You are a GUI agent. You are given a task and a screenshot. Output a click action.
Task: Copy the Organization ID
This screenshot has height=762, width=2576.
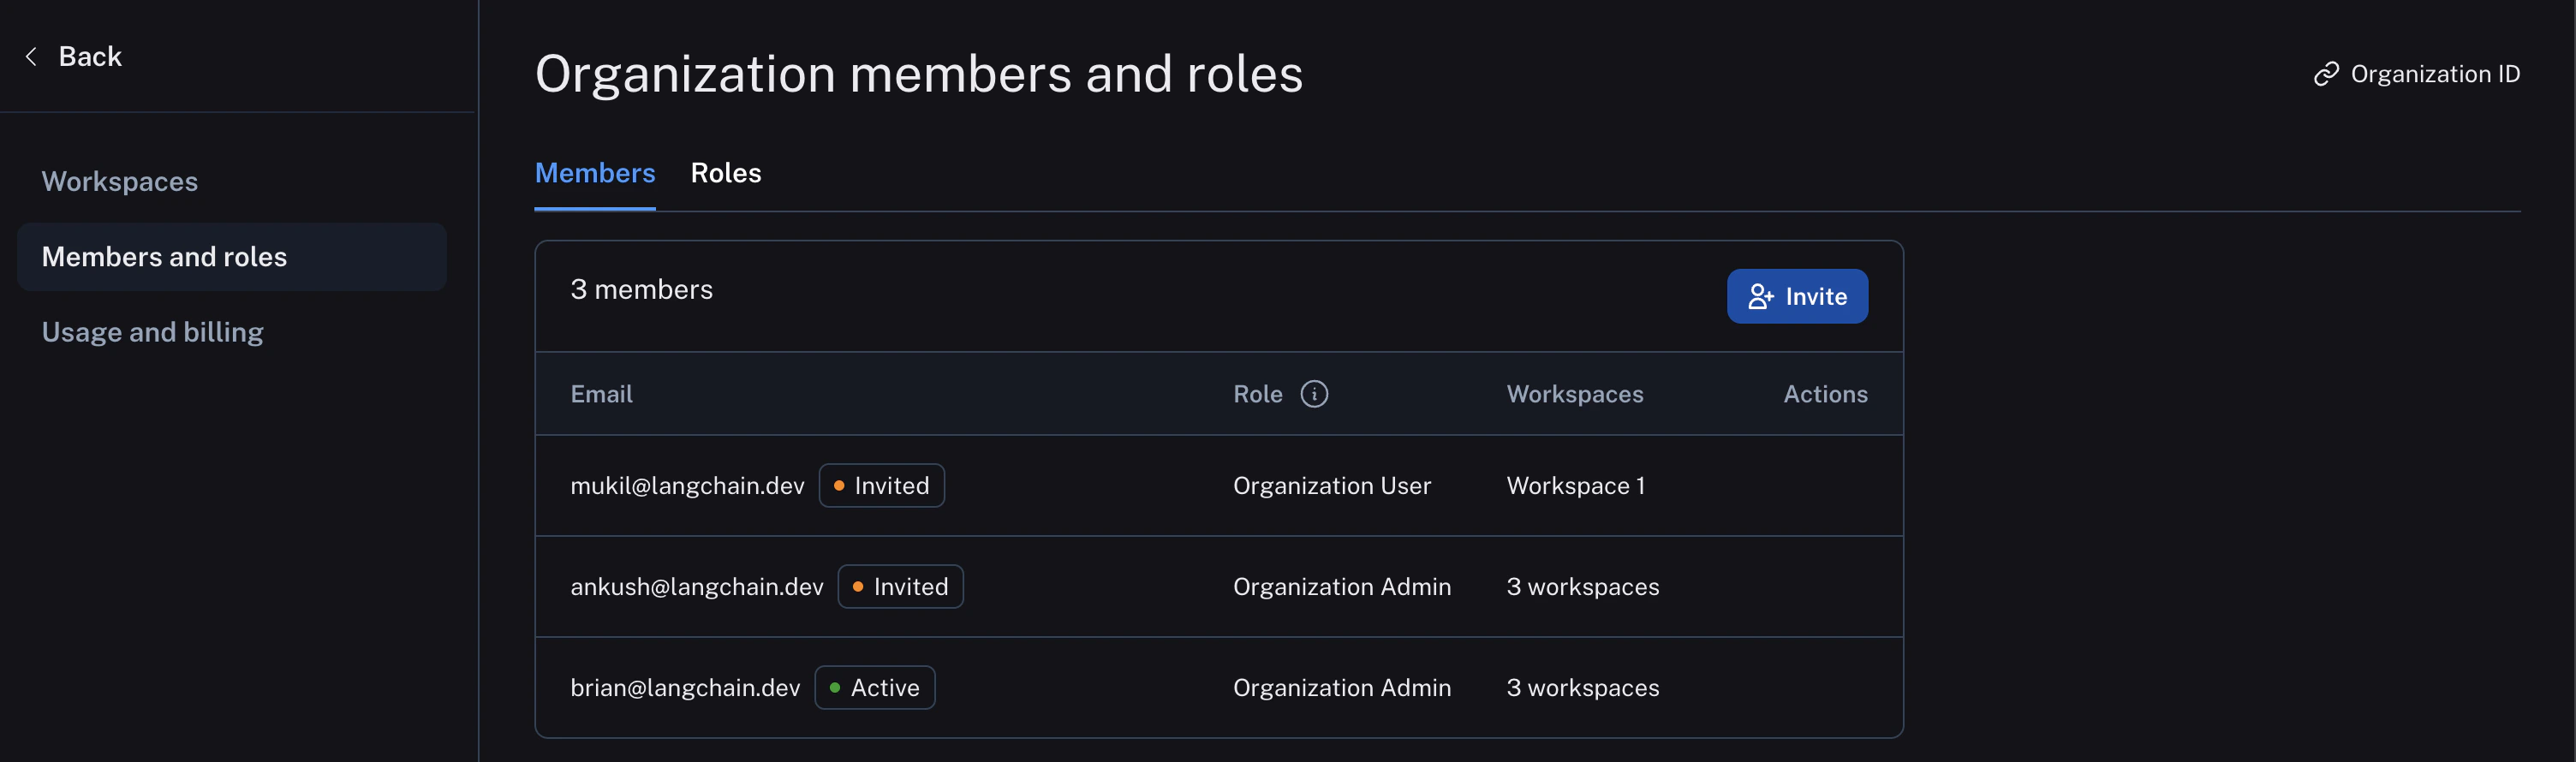click(x=2434, y=74)
